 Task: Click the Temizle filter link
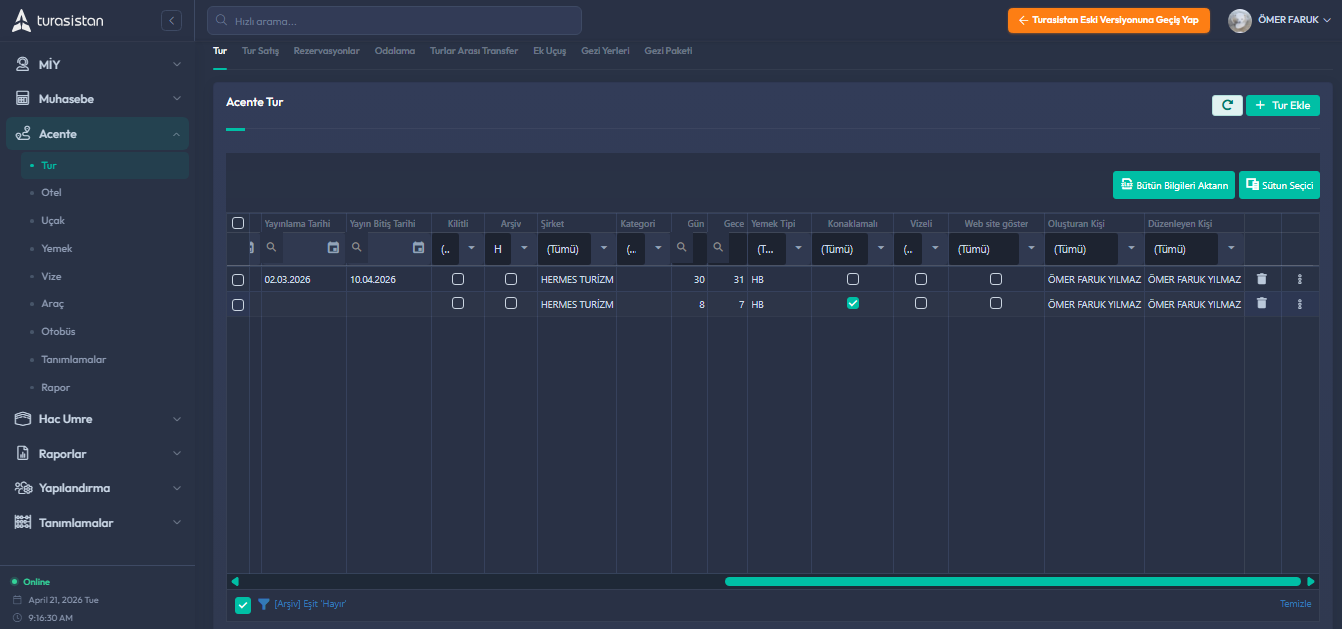pos(1295,604)
